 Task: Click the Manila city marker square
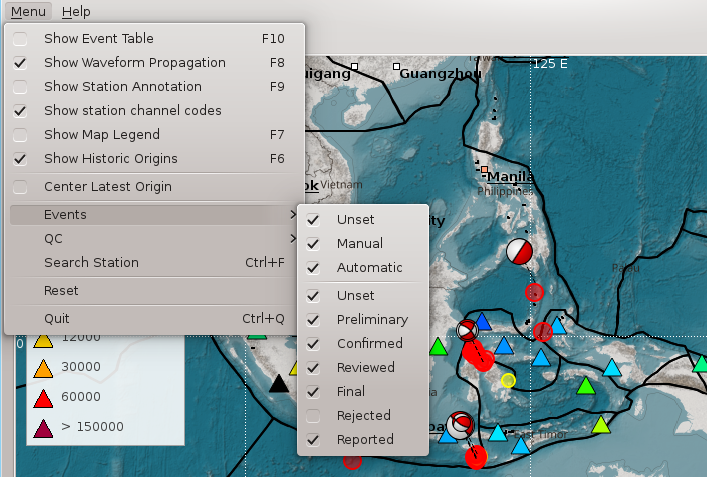484,170
